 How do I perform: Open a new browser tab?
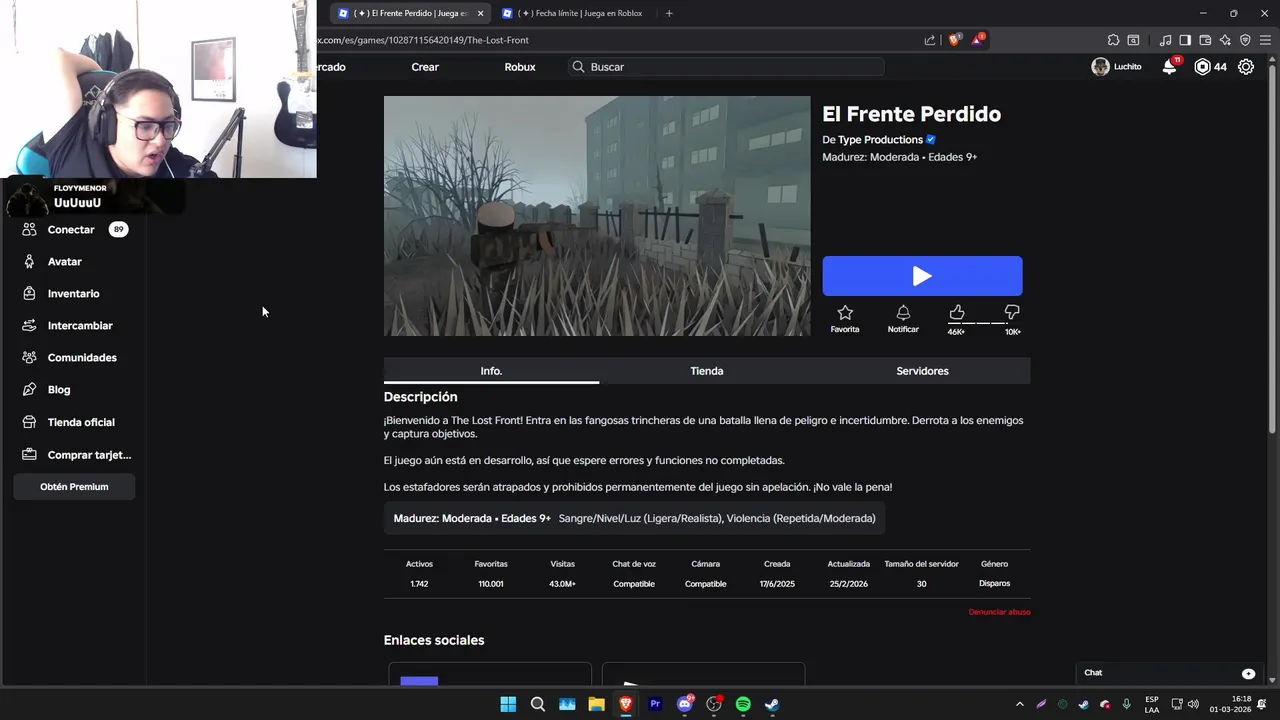pos(669,13)
